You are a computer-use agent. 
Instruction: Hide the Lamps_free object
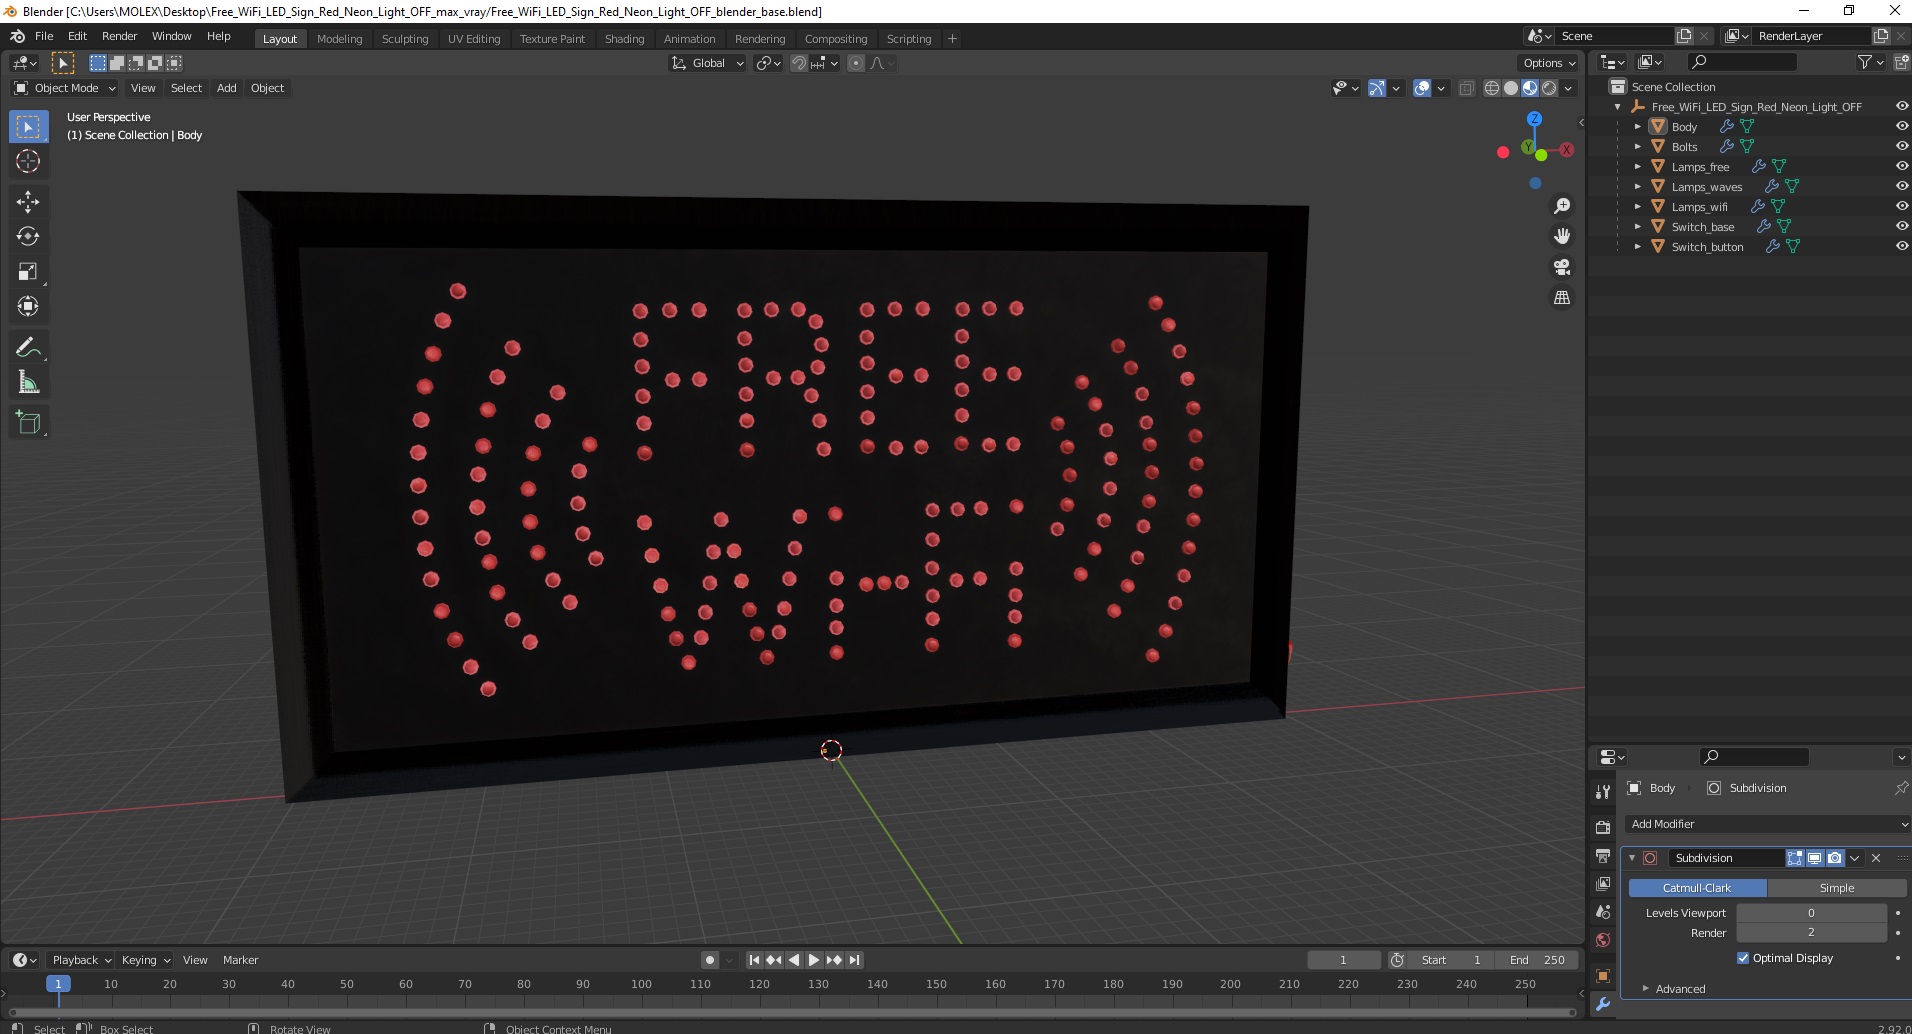click(1901, 167)
